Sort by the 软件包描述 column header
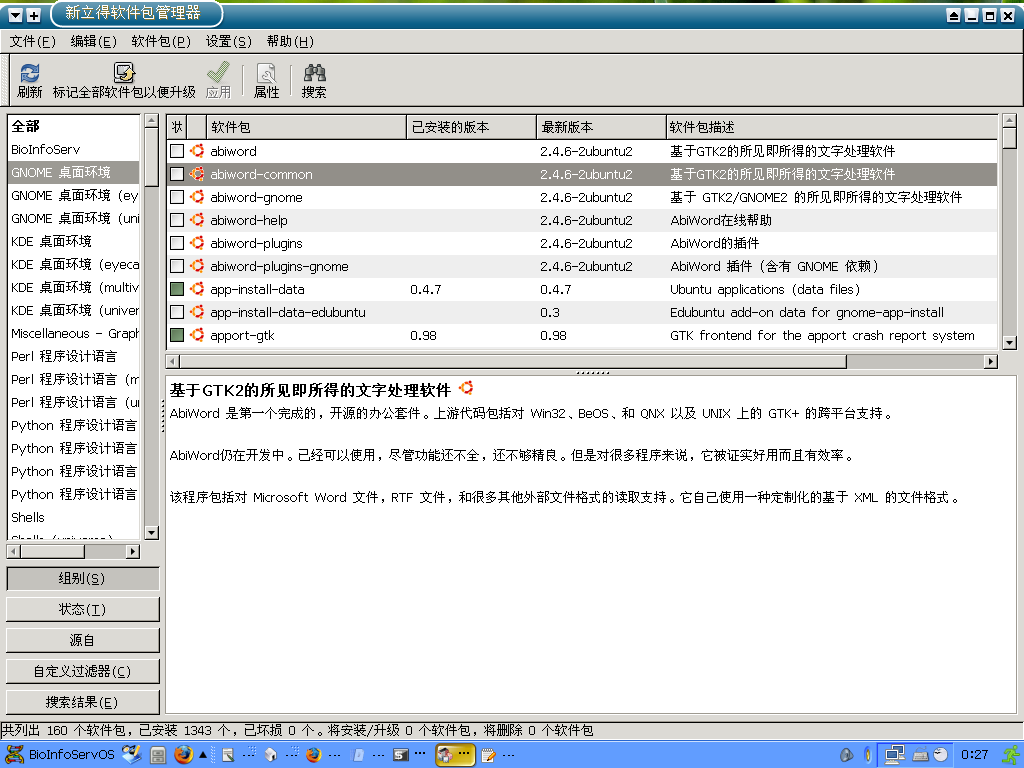This screenshot has height=768, width=1024. (x=832, y=127)
